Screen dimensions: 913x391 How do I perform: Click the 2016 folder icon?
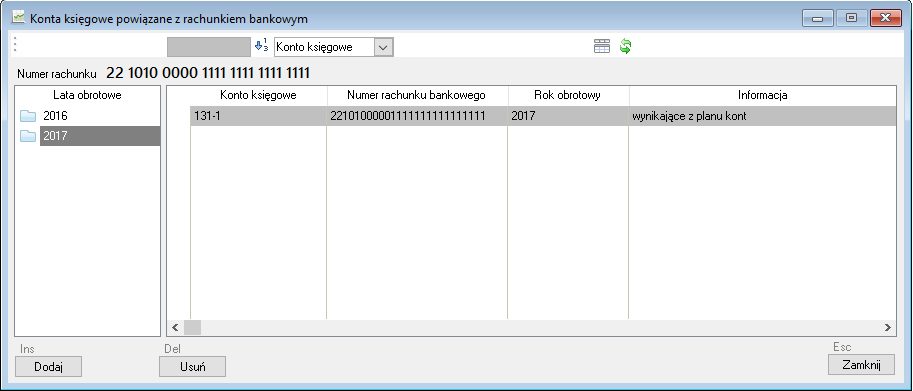27,116
